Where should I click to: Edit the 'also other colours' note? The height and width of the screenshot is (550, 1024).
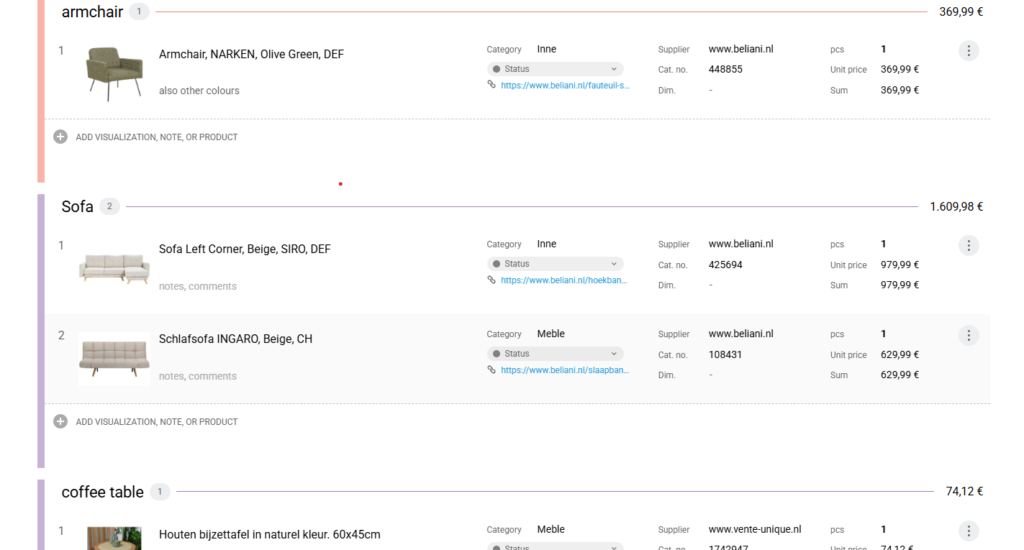[199, 91]
